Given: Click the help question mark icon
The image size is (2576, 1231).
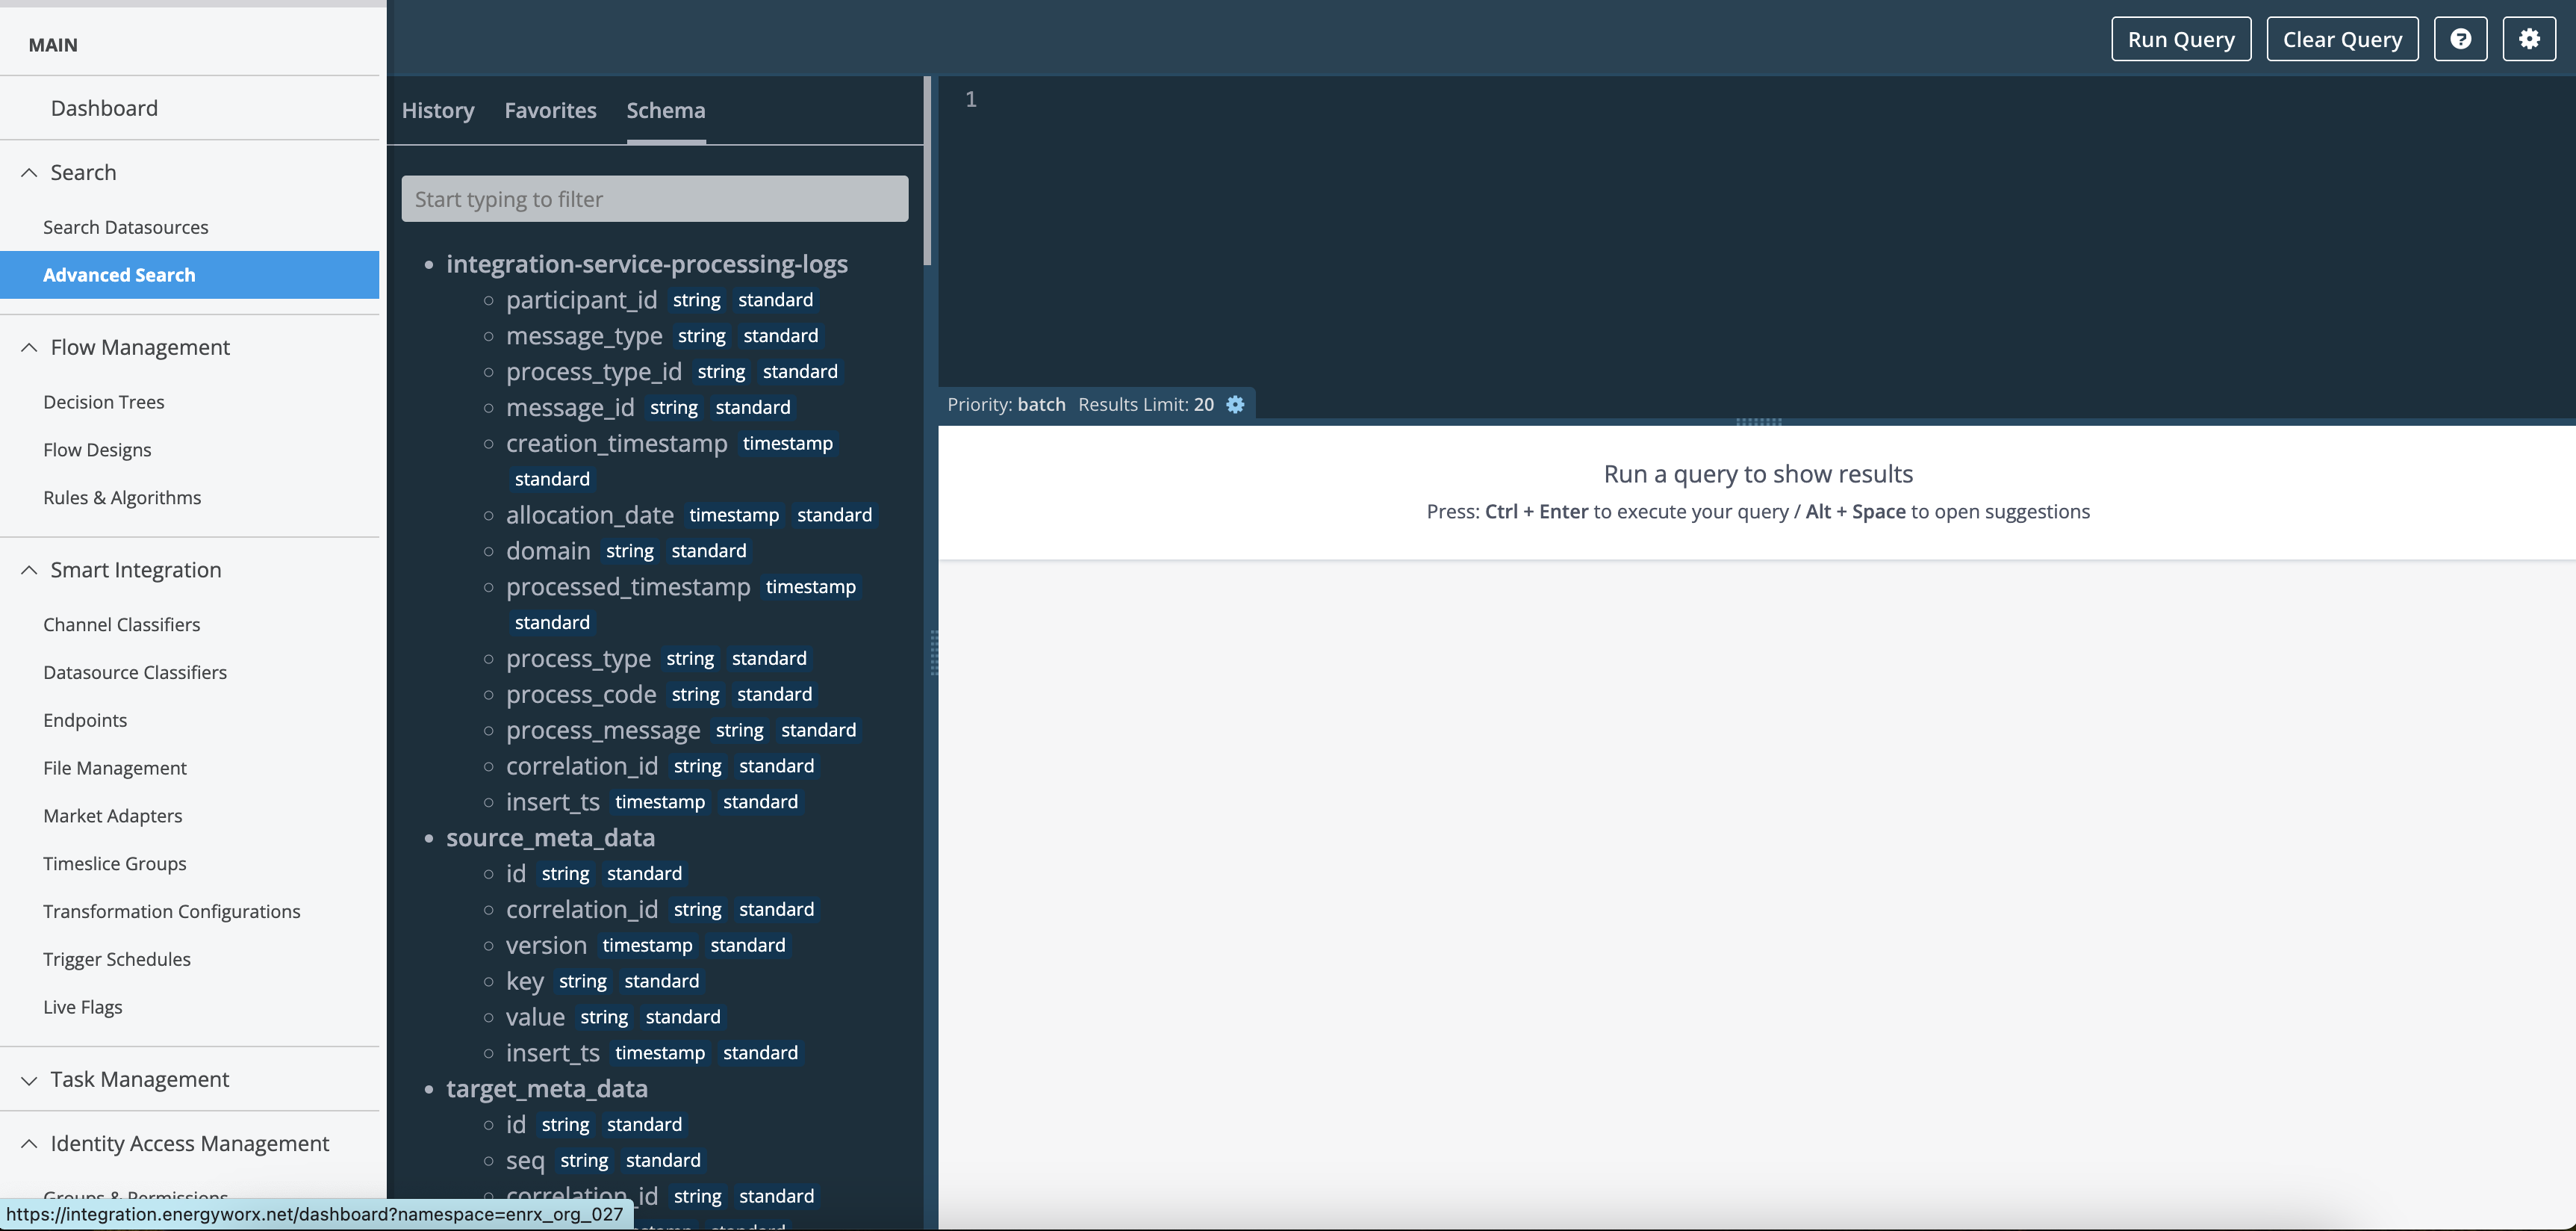Looking at the screenshot, I should point(2460,39).
